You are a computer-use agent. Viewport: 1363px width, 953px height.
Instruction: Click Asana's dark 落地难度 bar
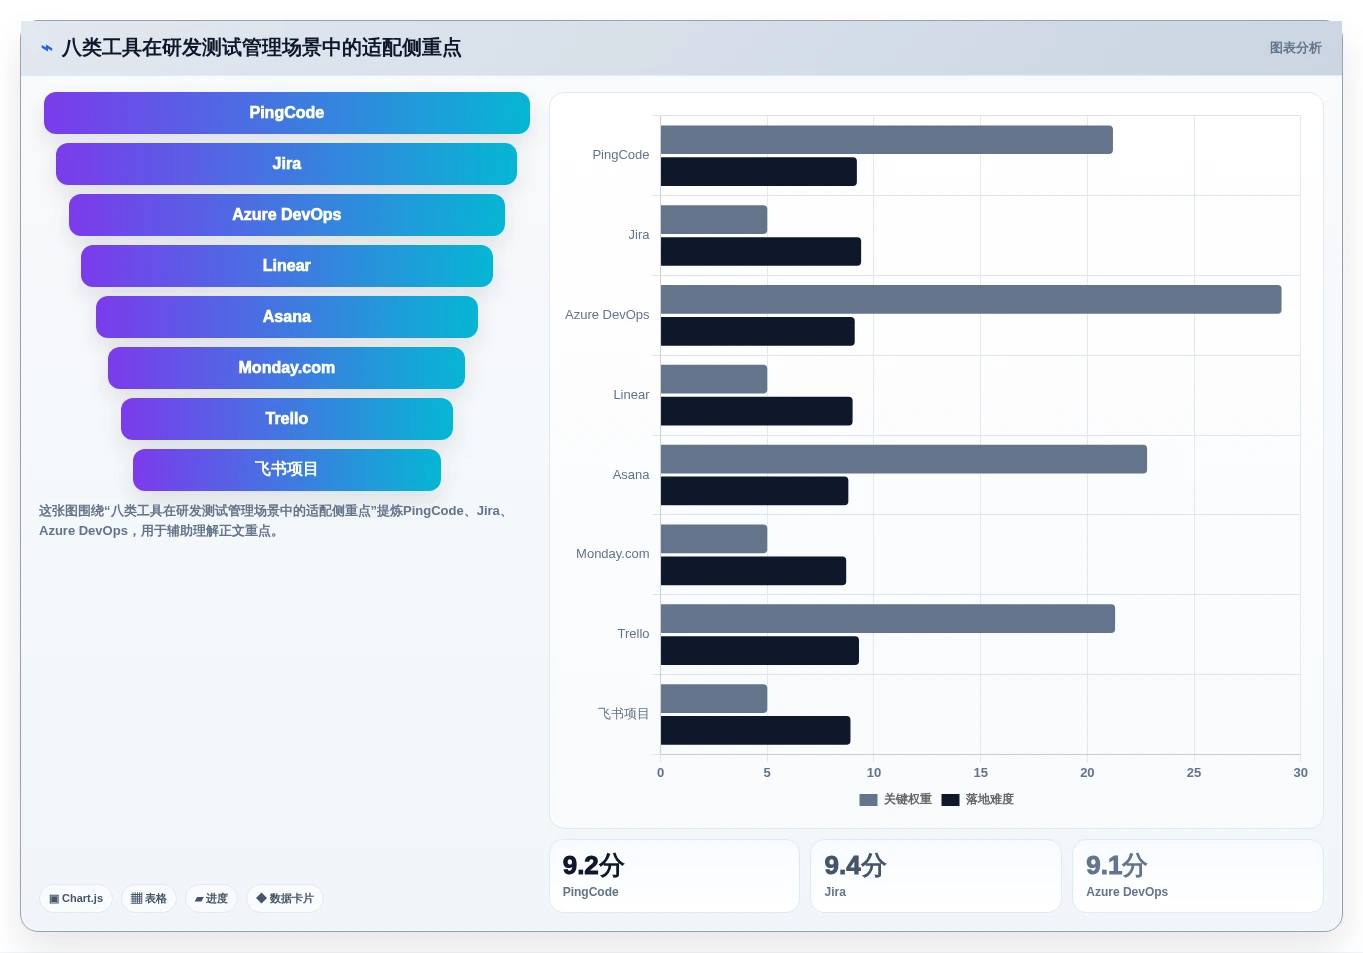(755, 491)
